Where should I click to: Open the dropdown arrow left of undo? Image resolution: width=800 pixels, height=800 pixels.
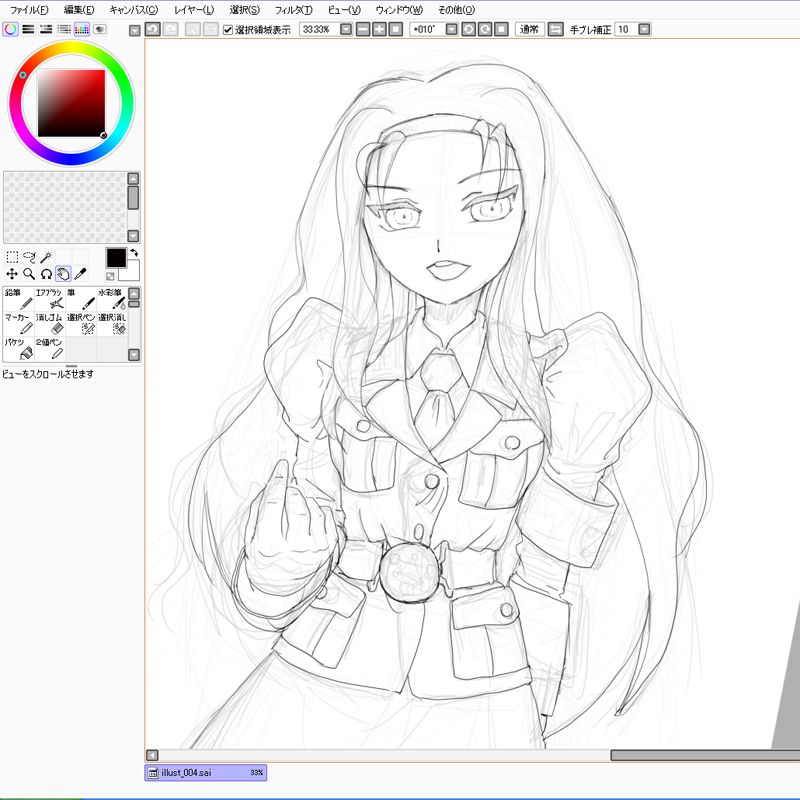point(135,31)
